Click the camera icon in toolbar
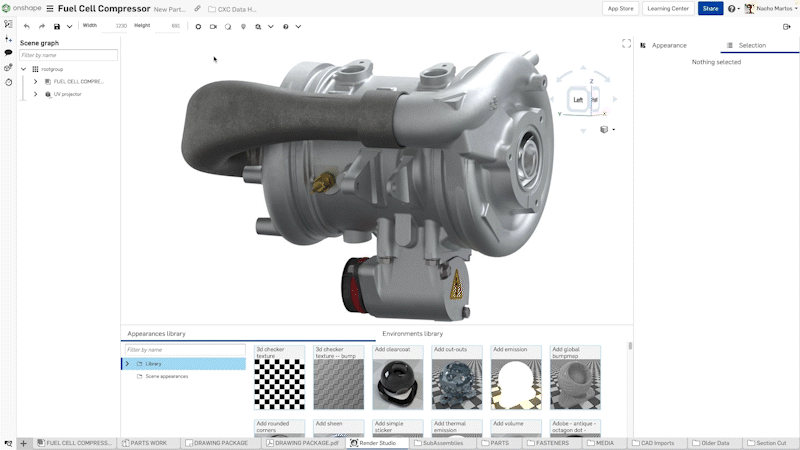Viewport: 800px width, 450px height. 213,27
